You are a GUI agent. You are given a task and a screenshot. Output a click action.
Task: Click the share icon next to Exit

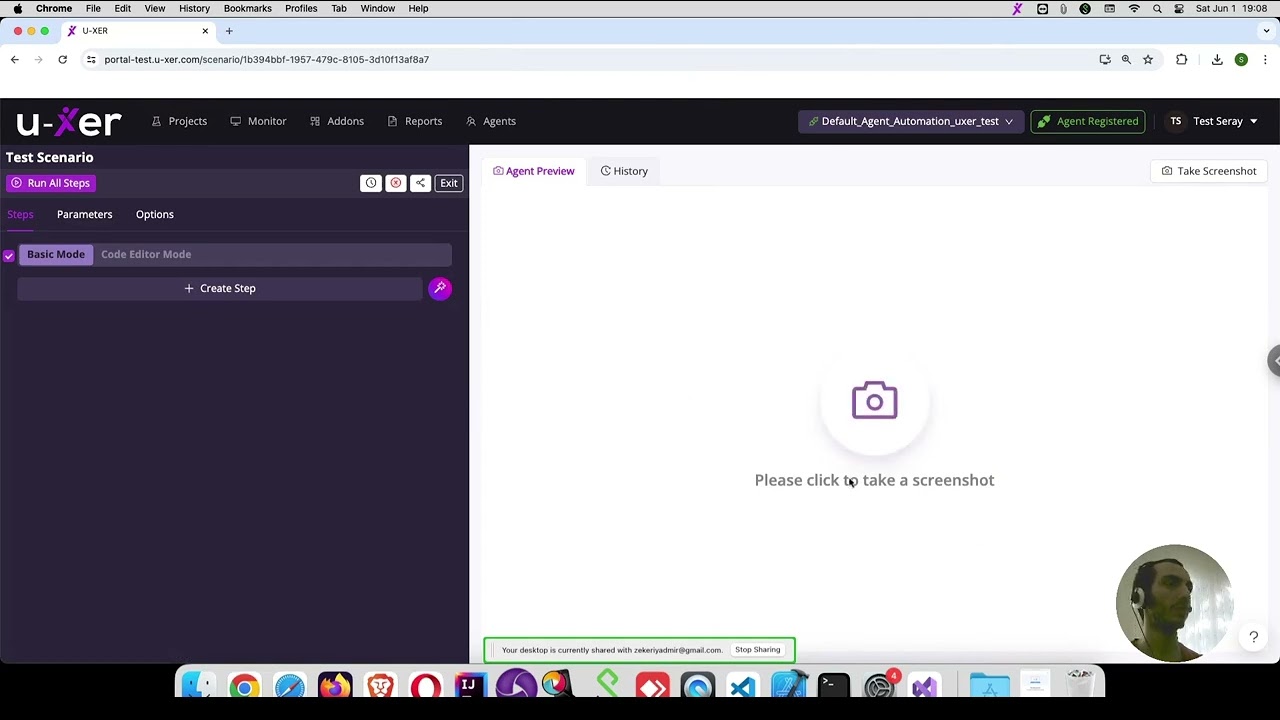421,183
